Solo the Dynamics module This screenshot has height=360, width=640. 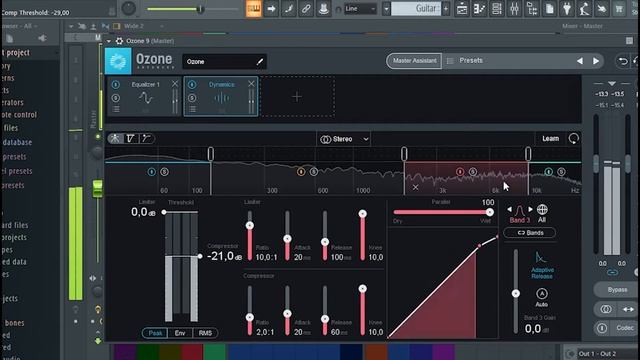[192, 98]
